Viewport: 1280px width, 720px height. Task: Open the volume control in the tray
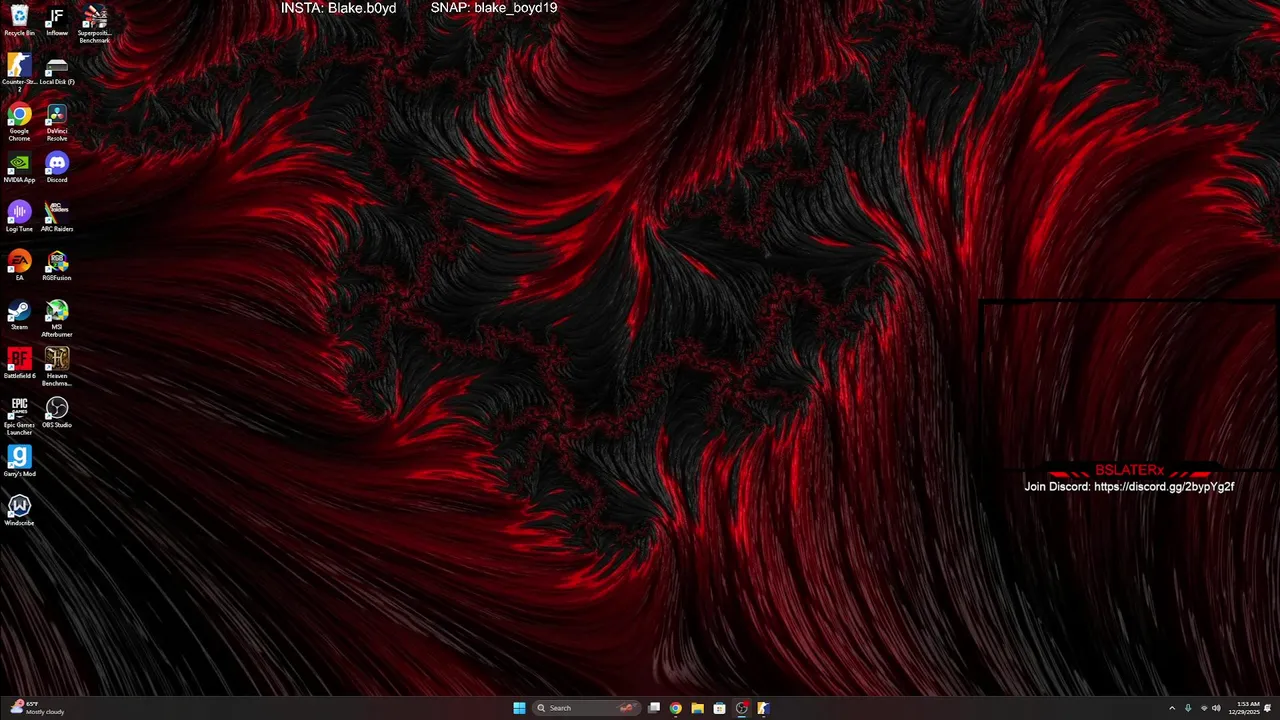(x=1216, y=708)
